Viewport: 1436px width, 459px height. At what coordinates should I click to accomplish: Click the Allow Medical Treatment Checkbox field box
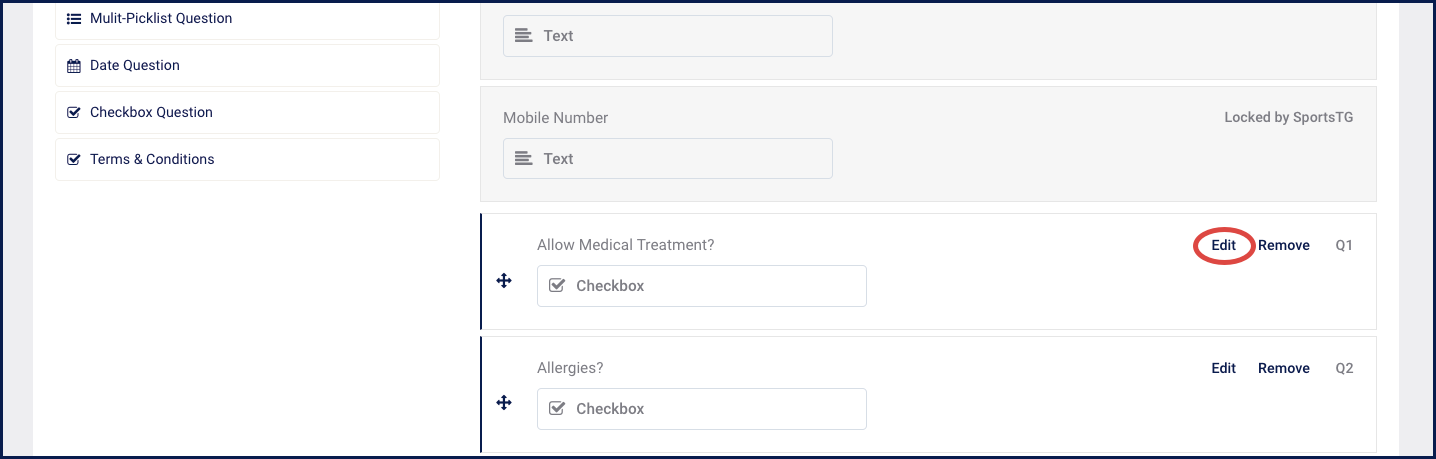pos(702,286)
